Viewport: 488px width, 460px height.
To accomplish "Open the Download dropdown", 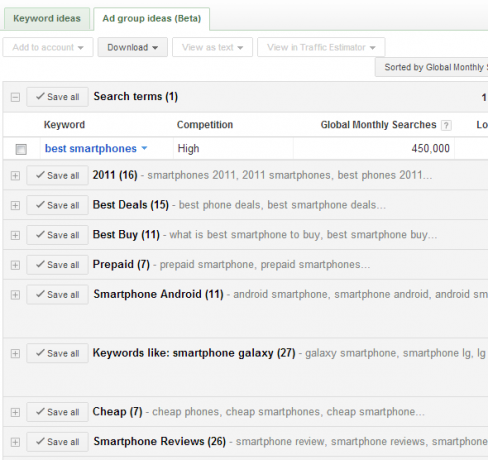I will (132, 47).
